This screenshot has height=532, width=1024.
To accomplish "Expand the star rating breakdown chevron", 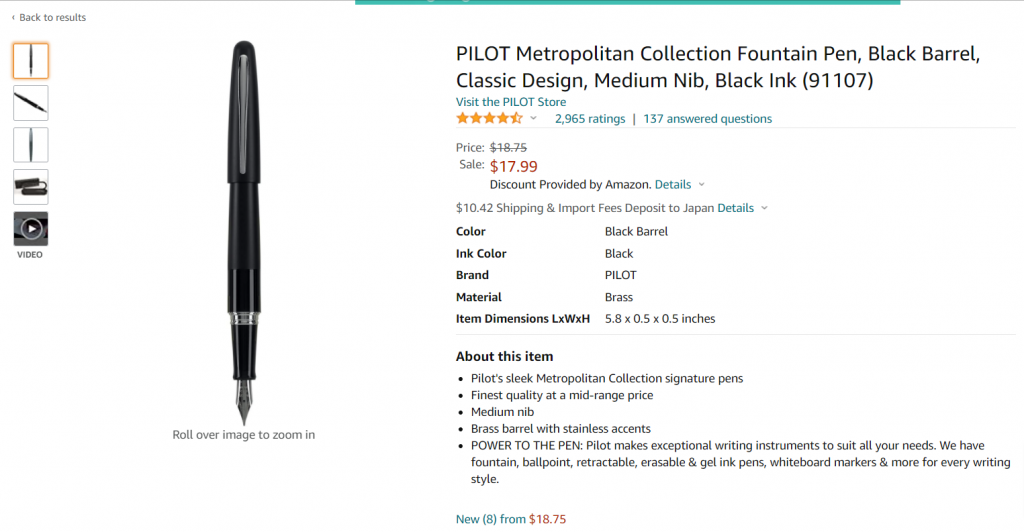I will (x=534, y=118).
